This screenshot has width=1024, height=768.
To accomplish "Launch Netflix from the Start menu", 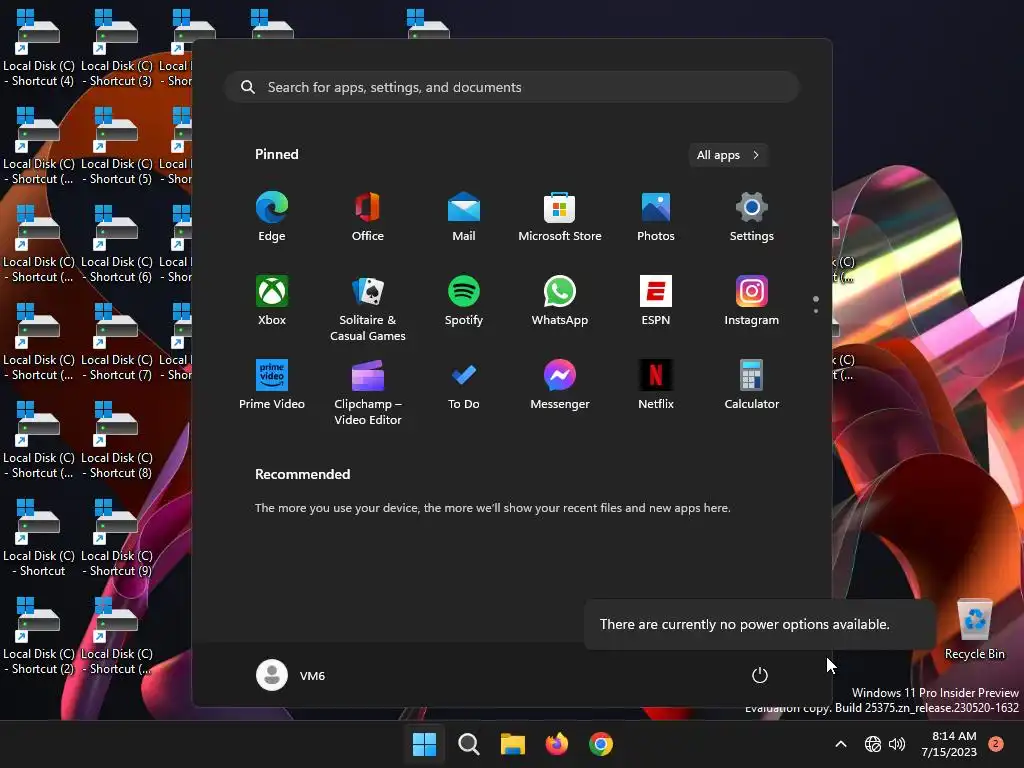I will click(x=656, y=385).
